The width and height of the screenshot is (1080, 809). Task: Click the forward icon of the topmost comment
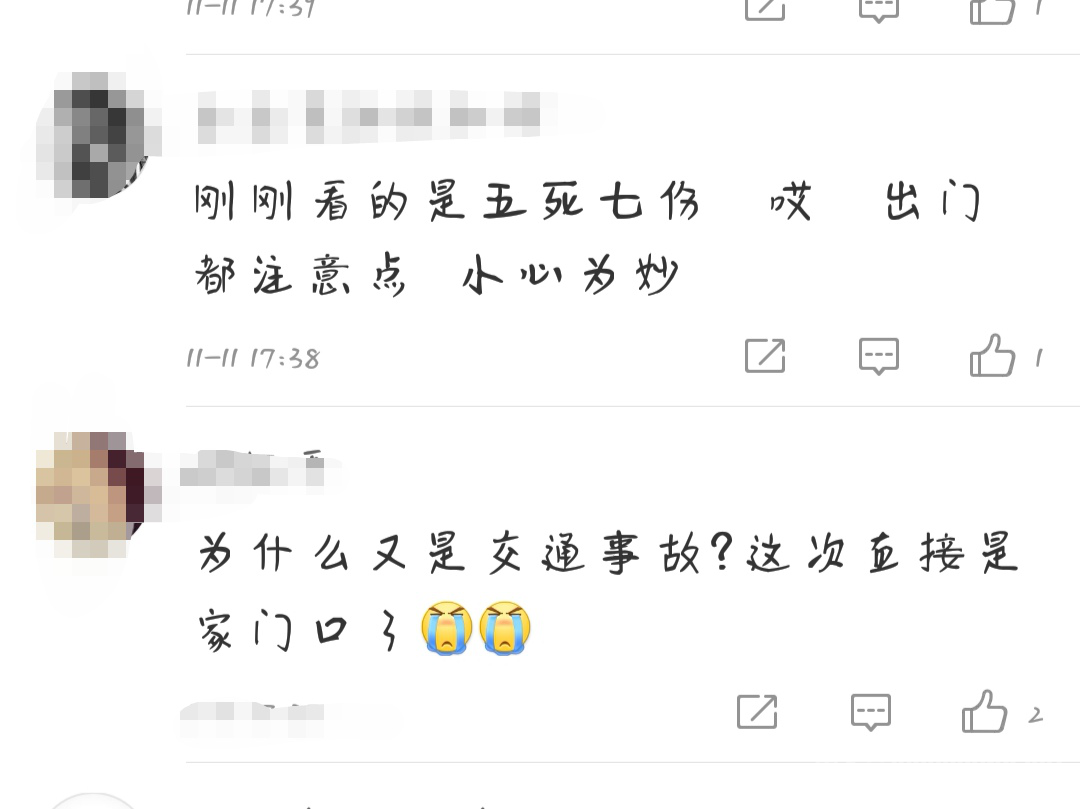point(765,10)
